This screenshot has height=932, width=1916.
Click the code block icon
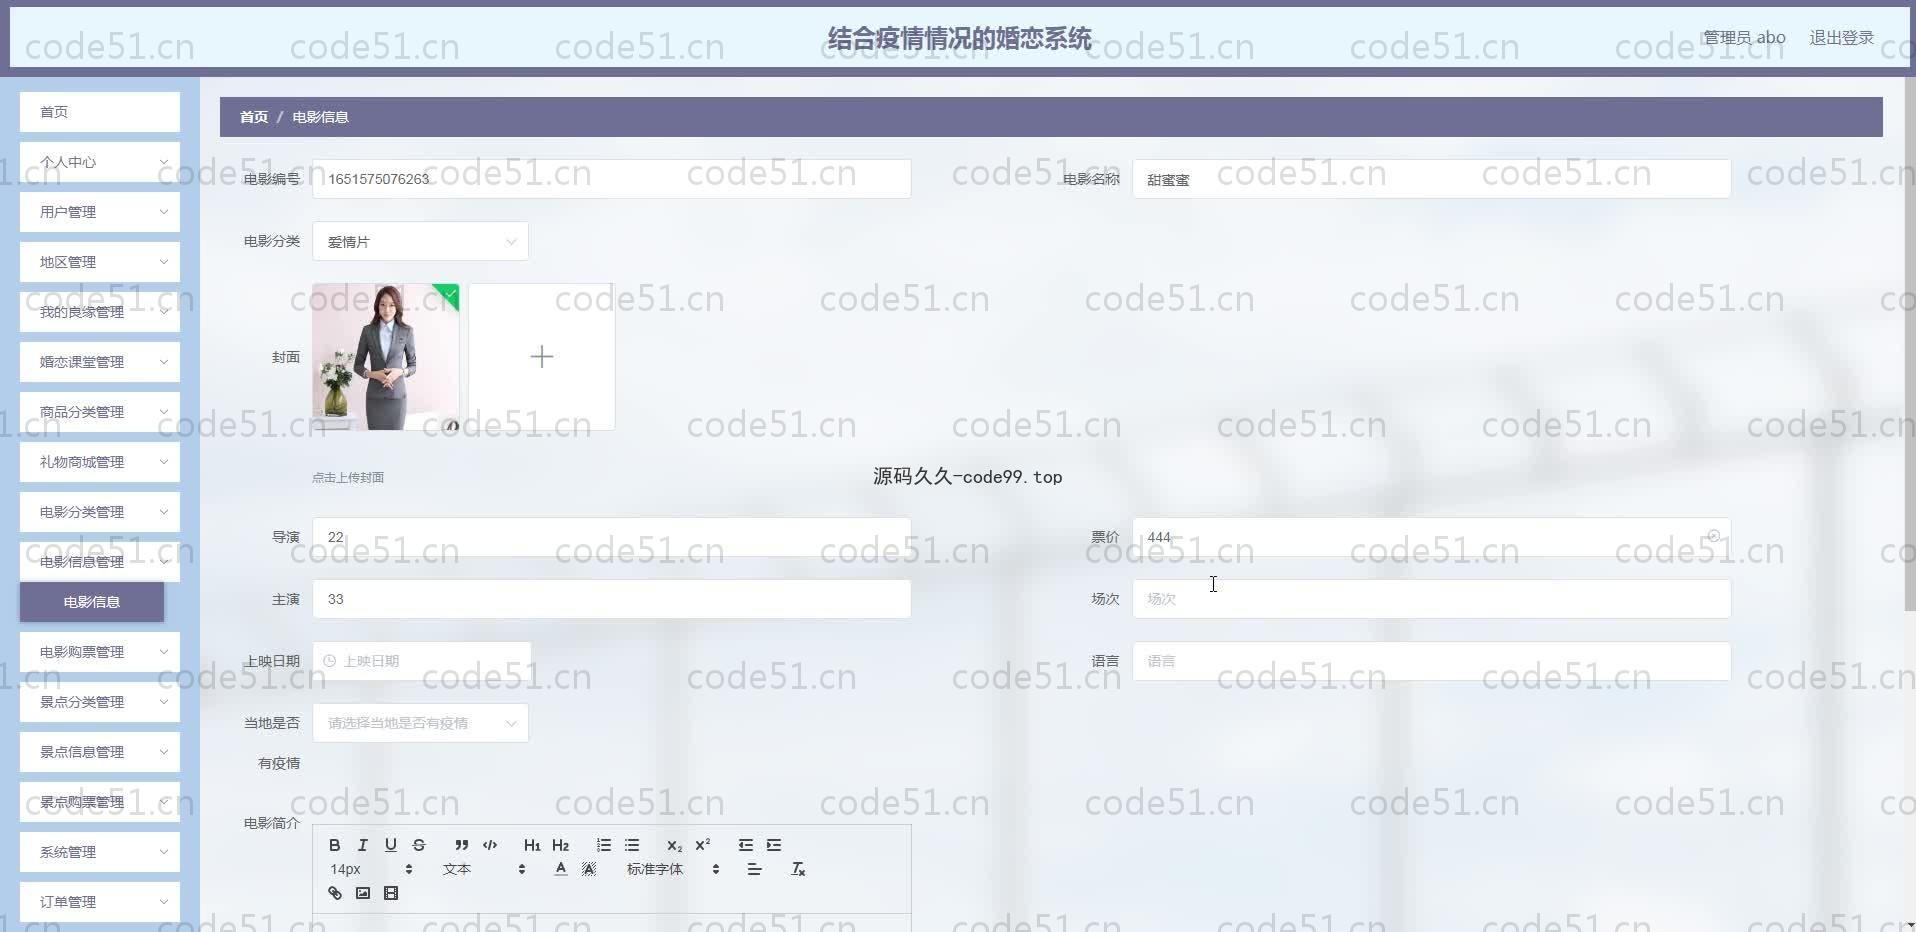(490, 845)
